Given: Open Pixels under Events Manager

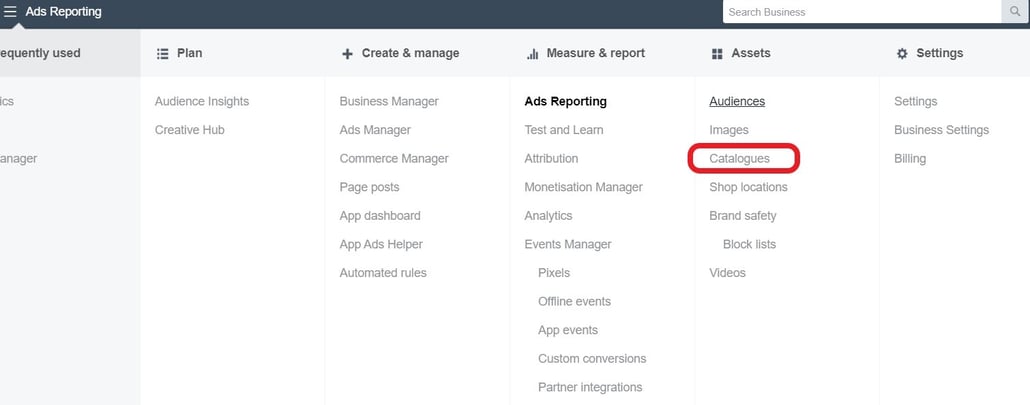Looking at the screenshot, I should [554, 272].
